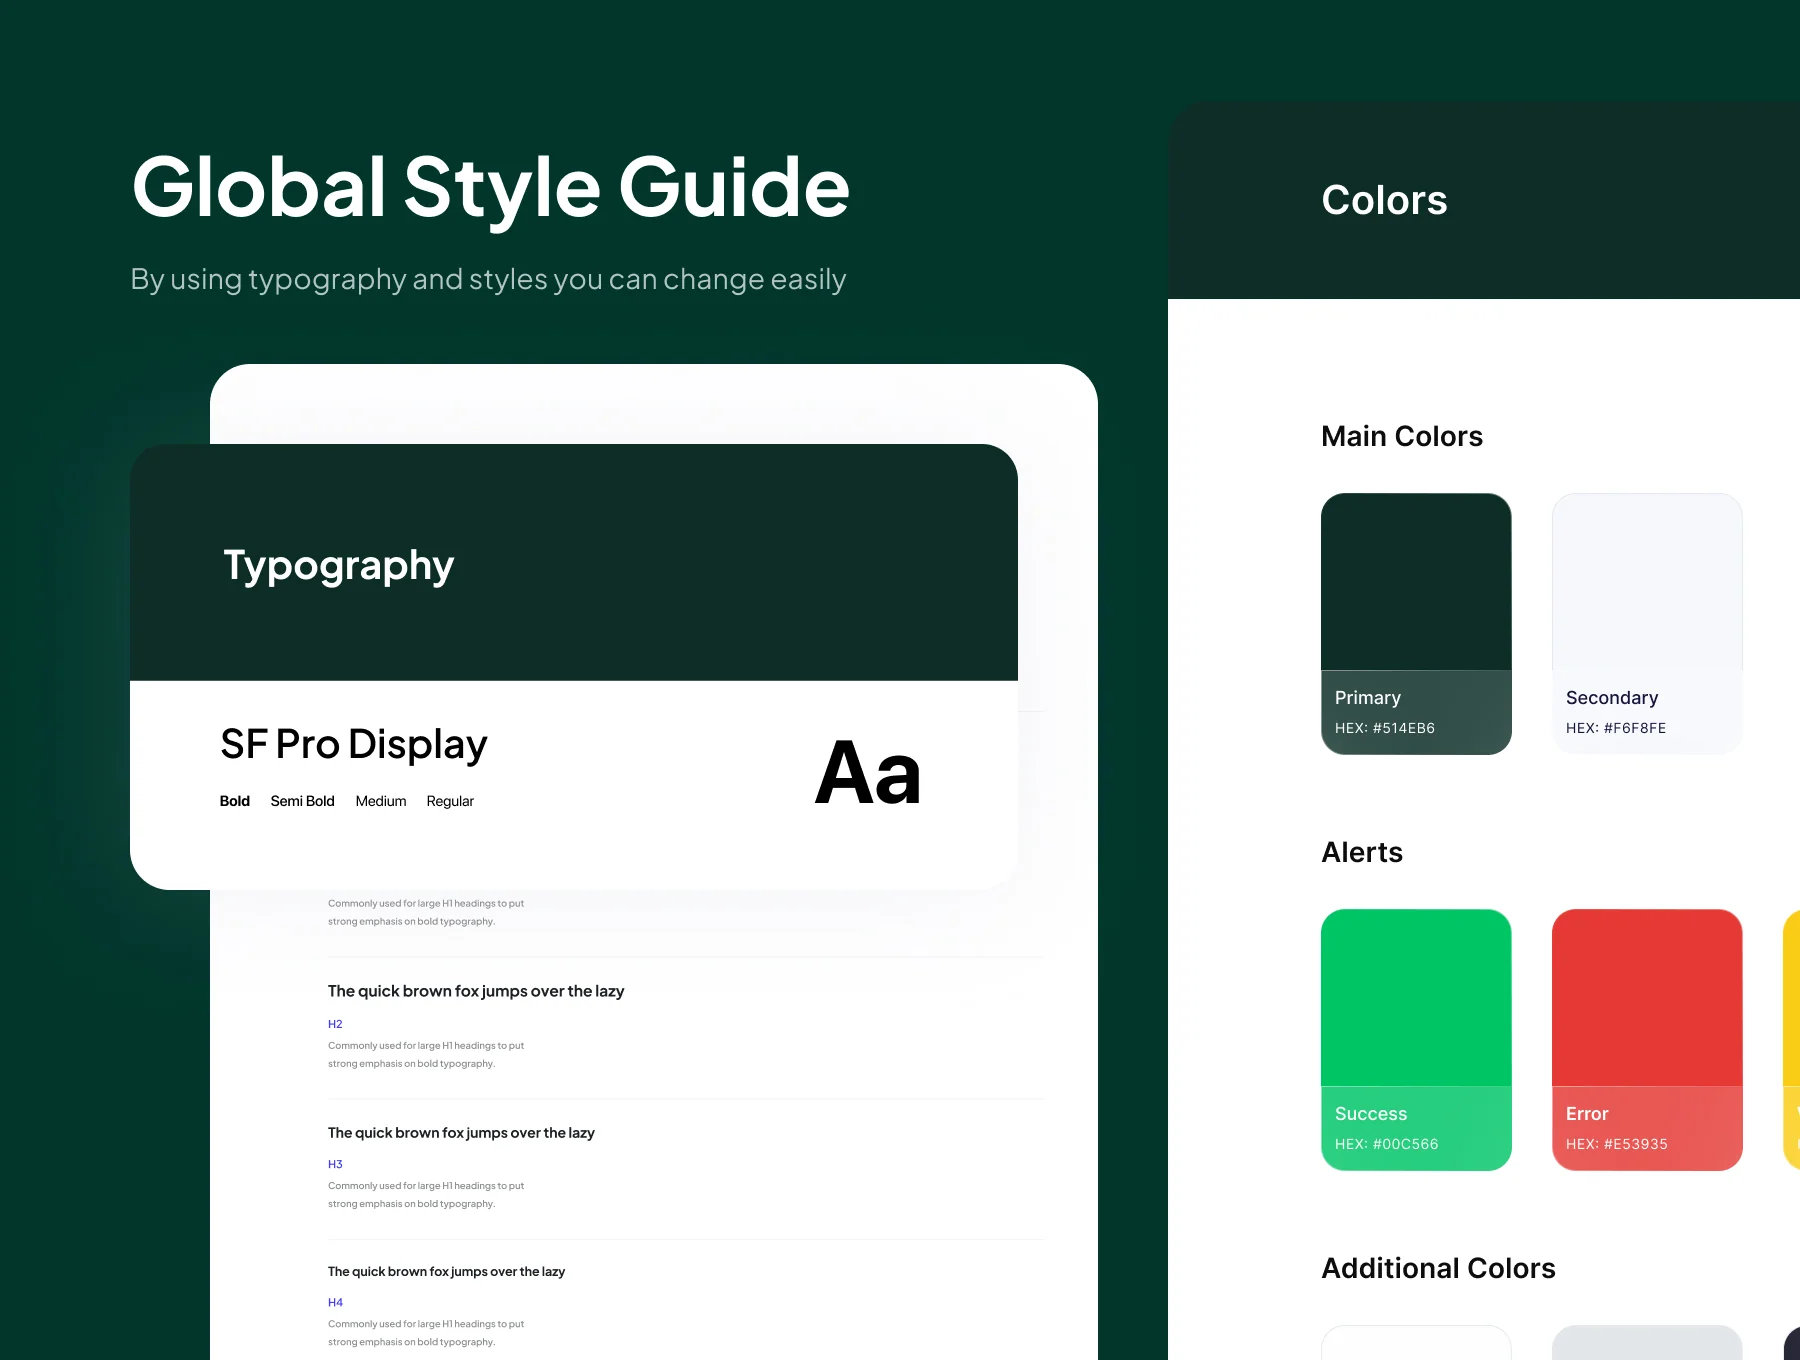
Task: Click the Semi Bold font weight label
Action: 302,801
